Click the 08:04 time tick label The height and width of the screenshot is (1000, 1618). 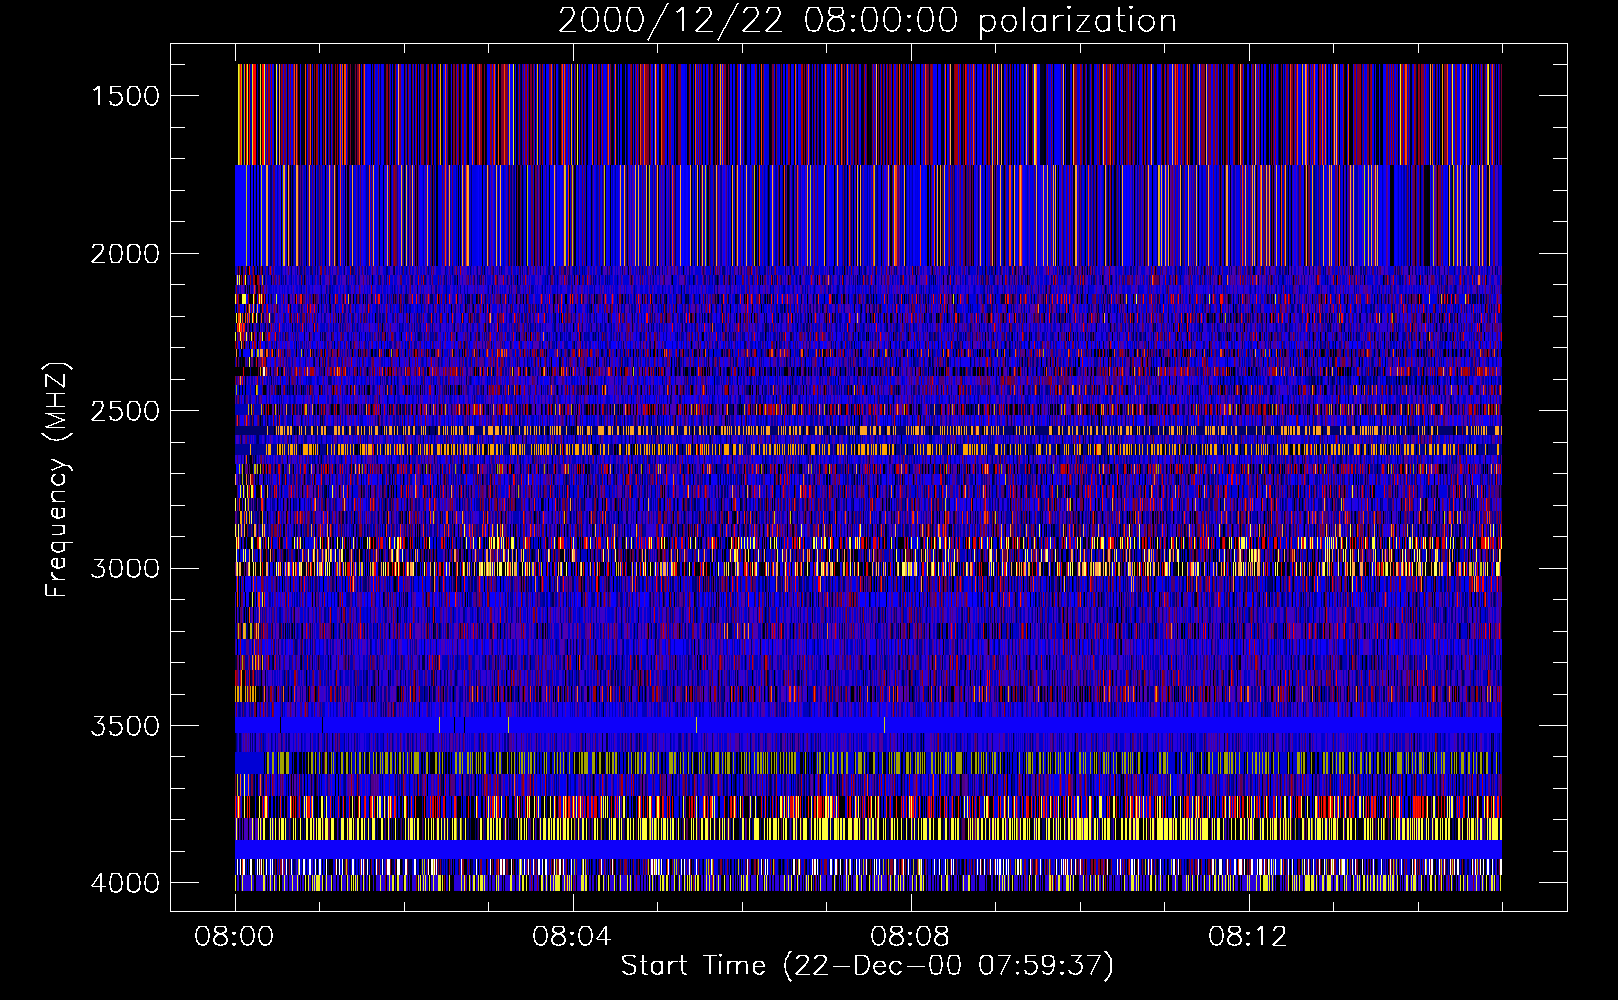tap(572, 937)
